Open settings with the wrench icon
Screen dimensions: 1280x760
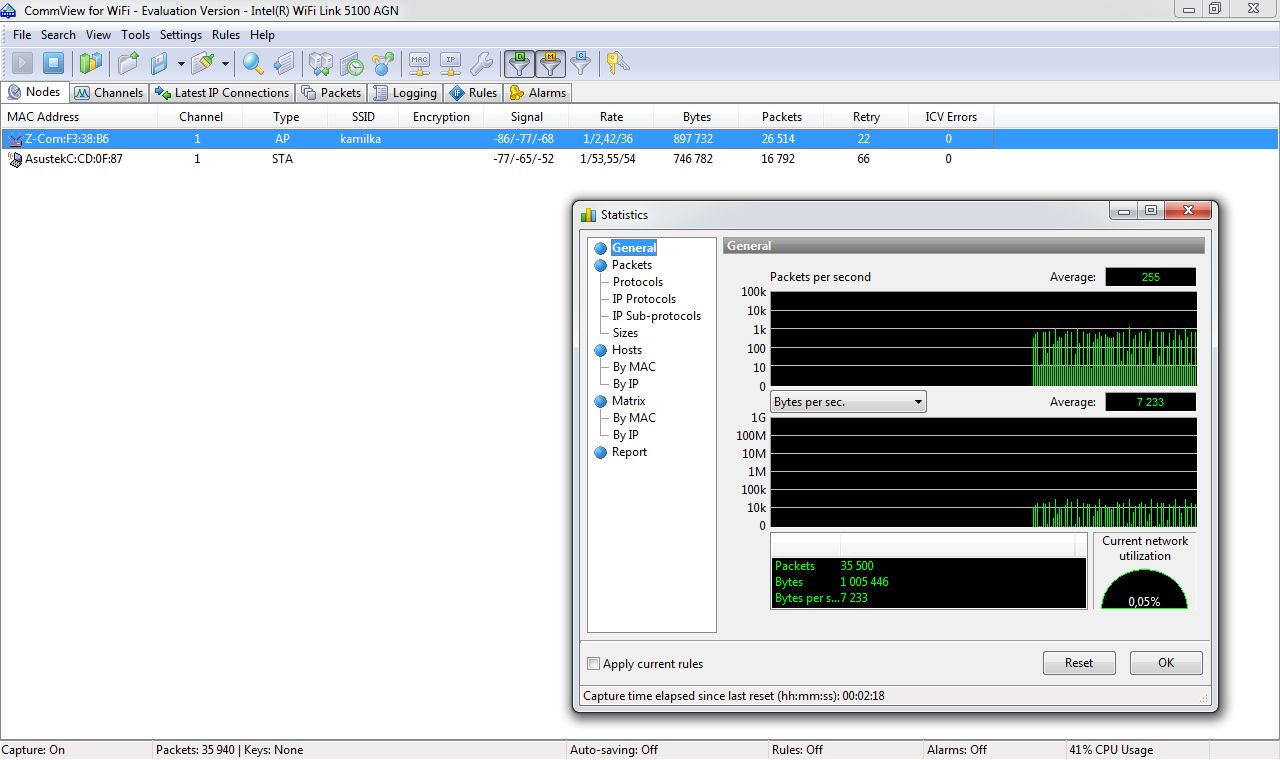[x=482, y=64]
